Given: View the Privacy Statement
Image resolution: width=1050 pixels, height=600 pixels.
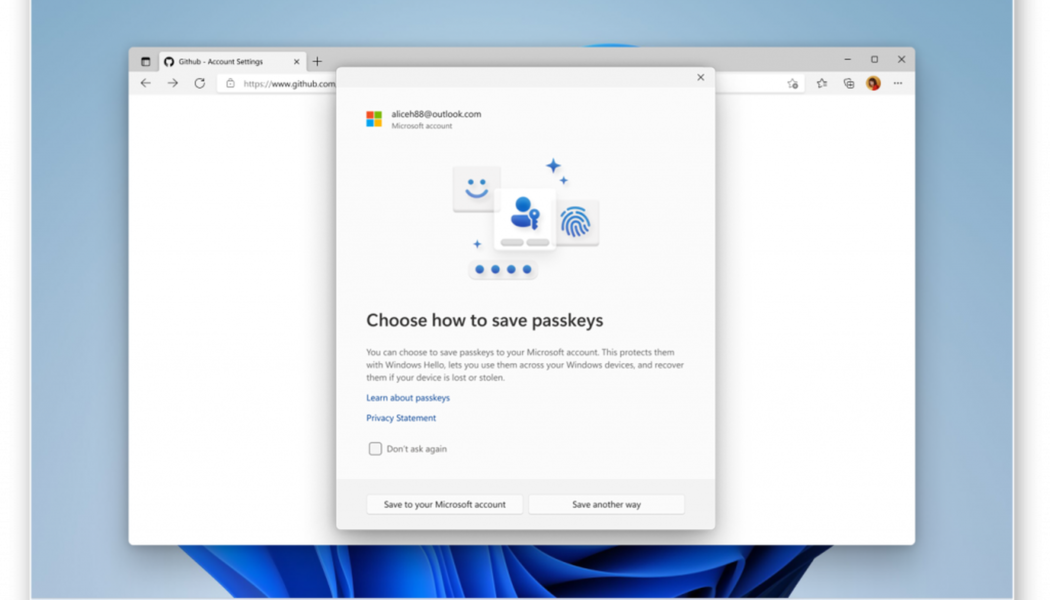Looking at the screenshot, I should point(400,418).
